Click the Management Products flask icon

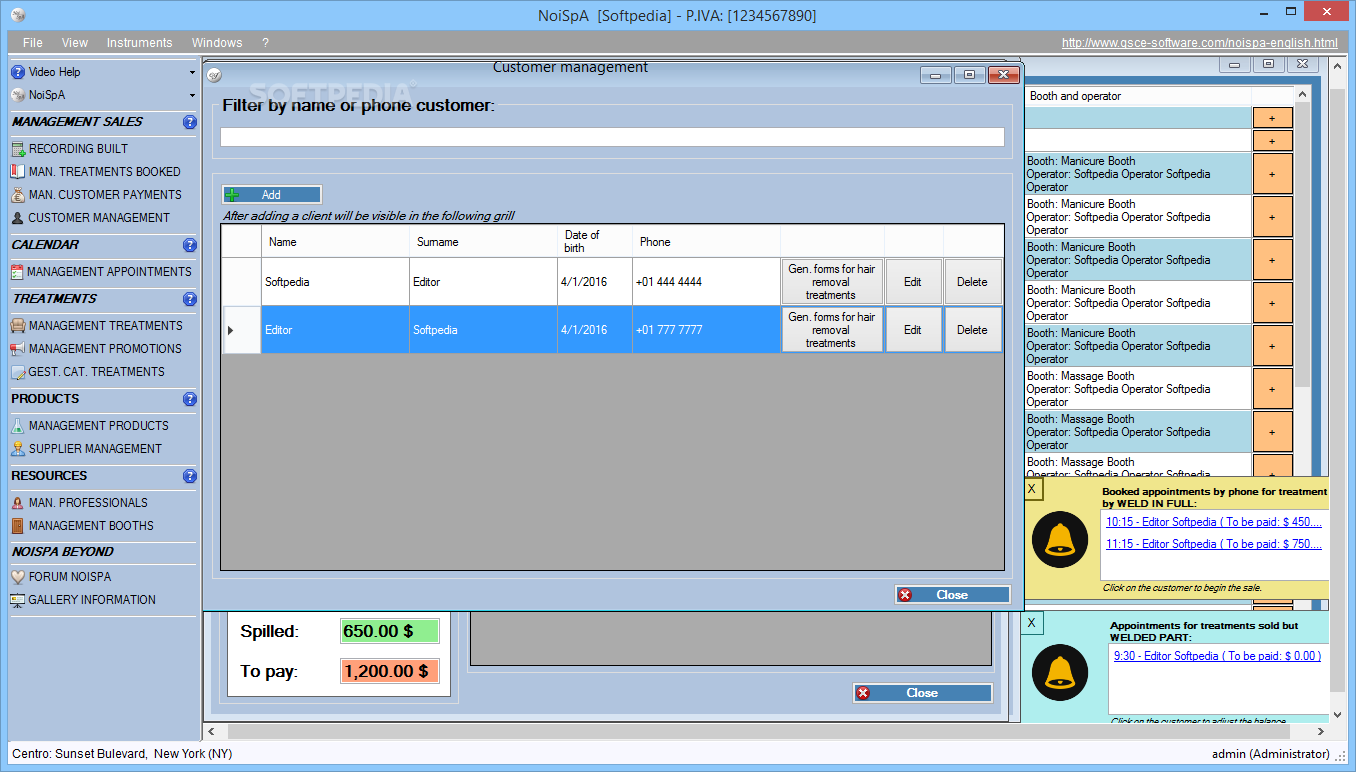18,426
